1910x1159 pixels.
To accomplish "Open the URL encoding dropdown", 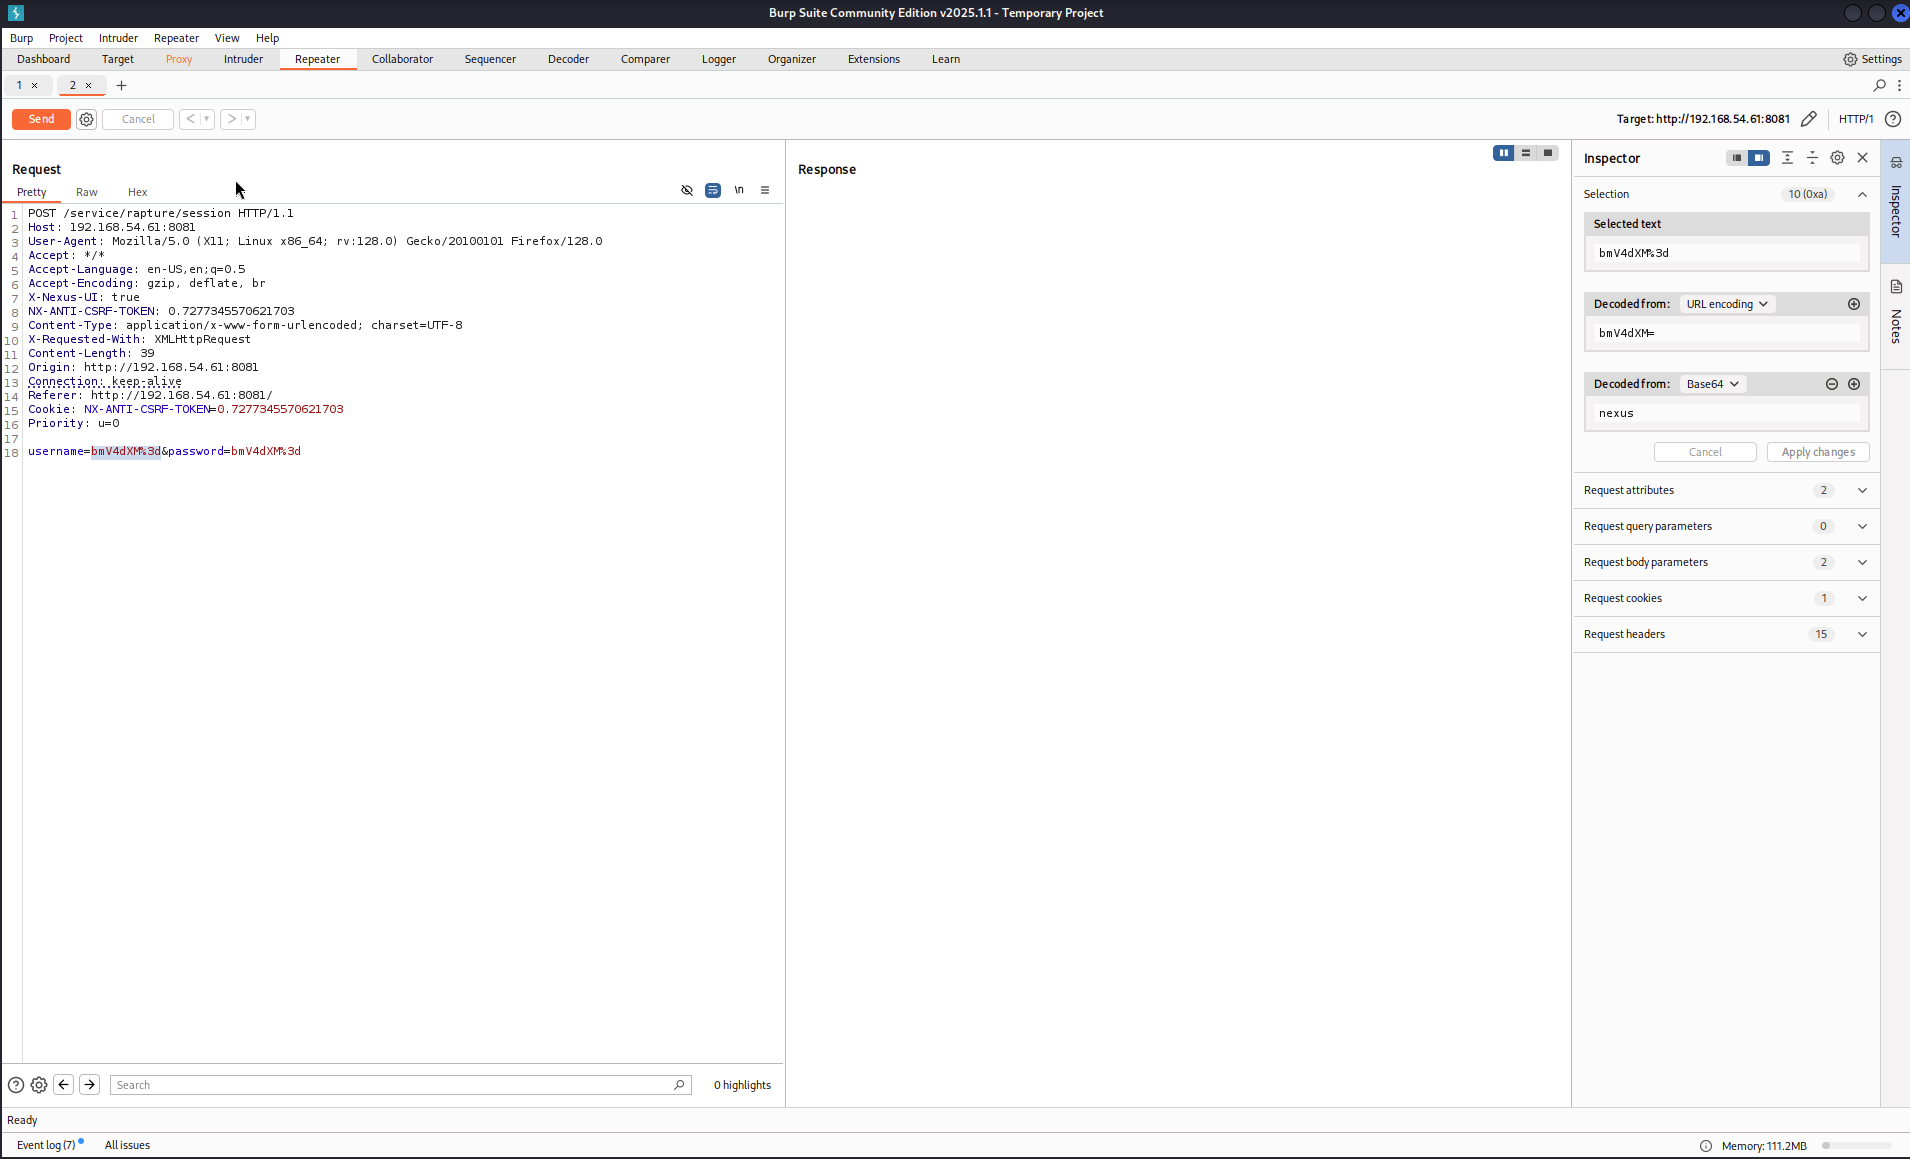I will (1727, 304).
